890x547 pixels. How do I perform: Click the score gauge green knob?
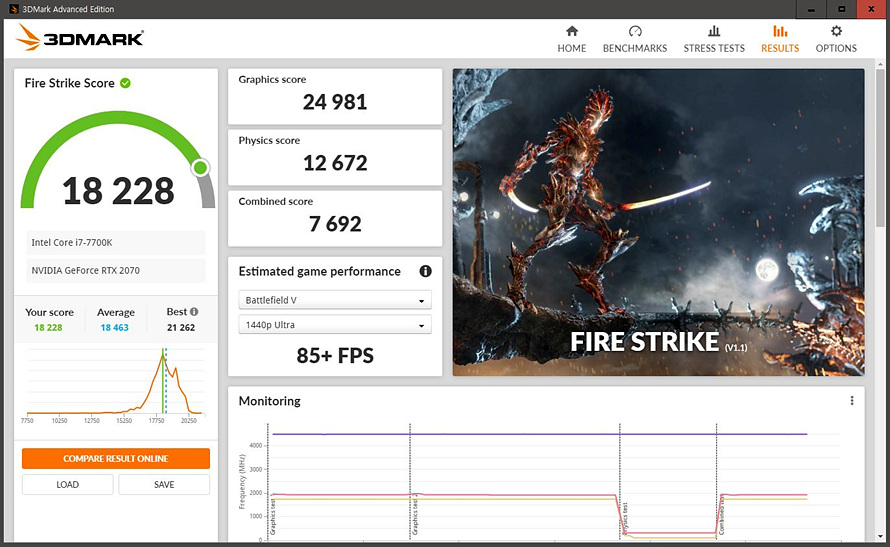200,167
